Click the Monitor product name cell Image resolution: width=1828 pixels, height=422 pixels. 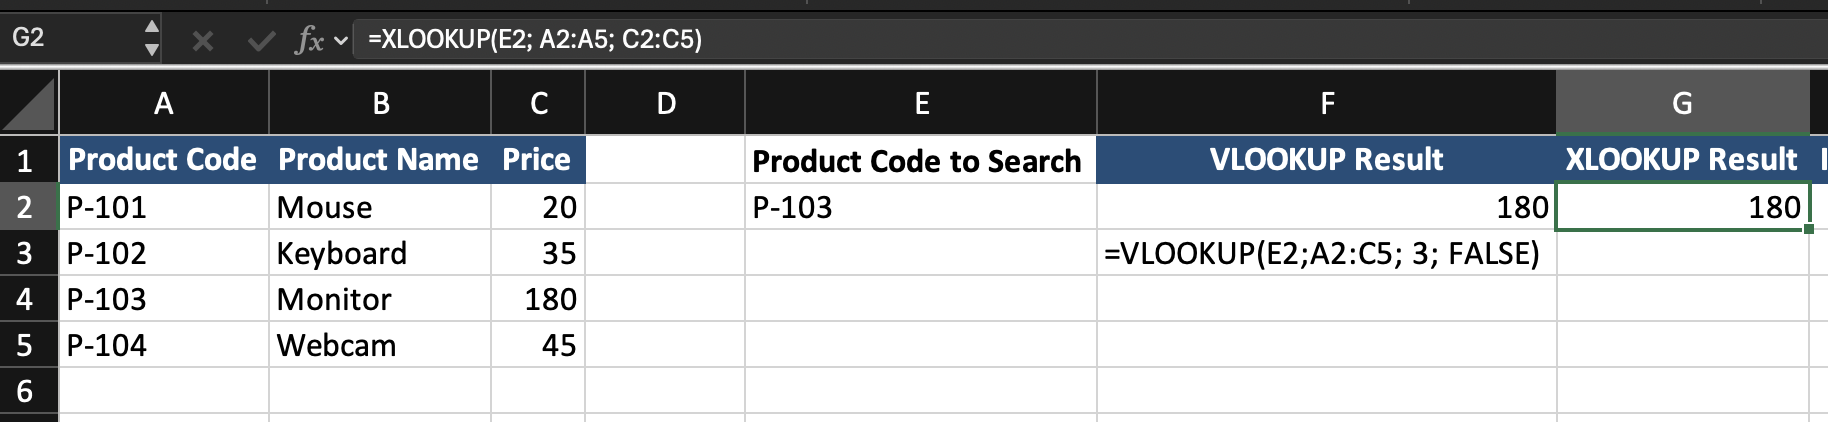tap(380, 299)
